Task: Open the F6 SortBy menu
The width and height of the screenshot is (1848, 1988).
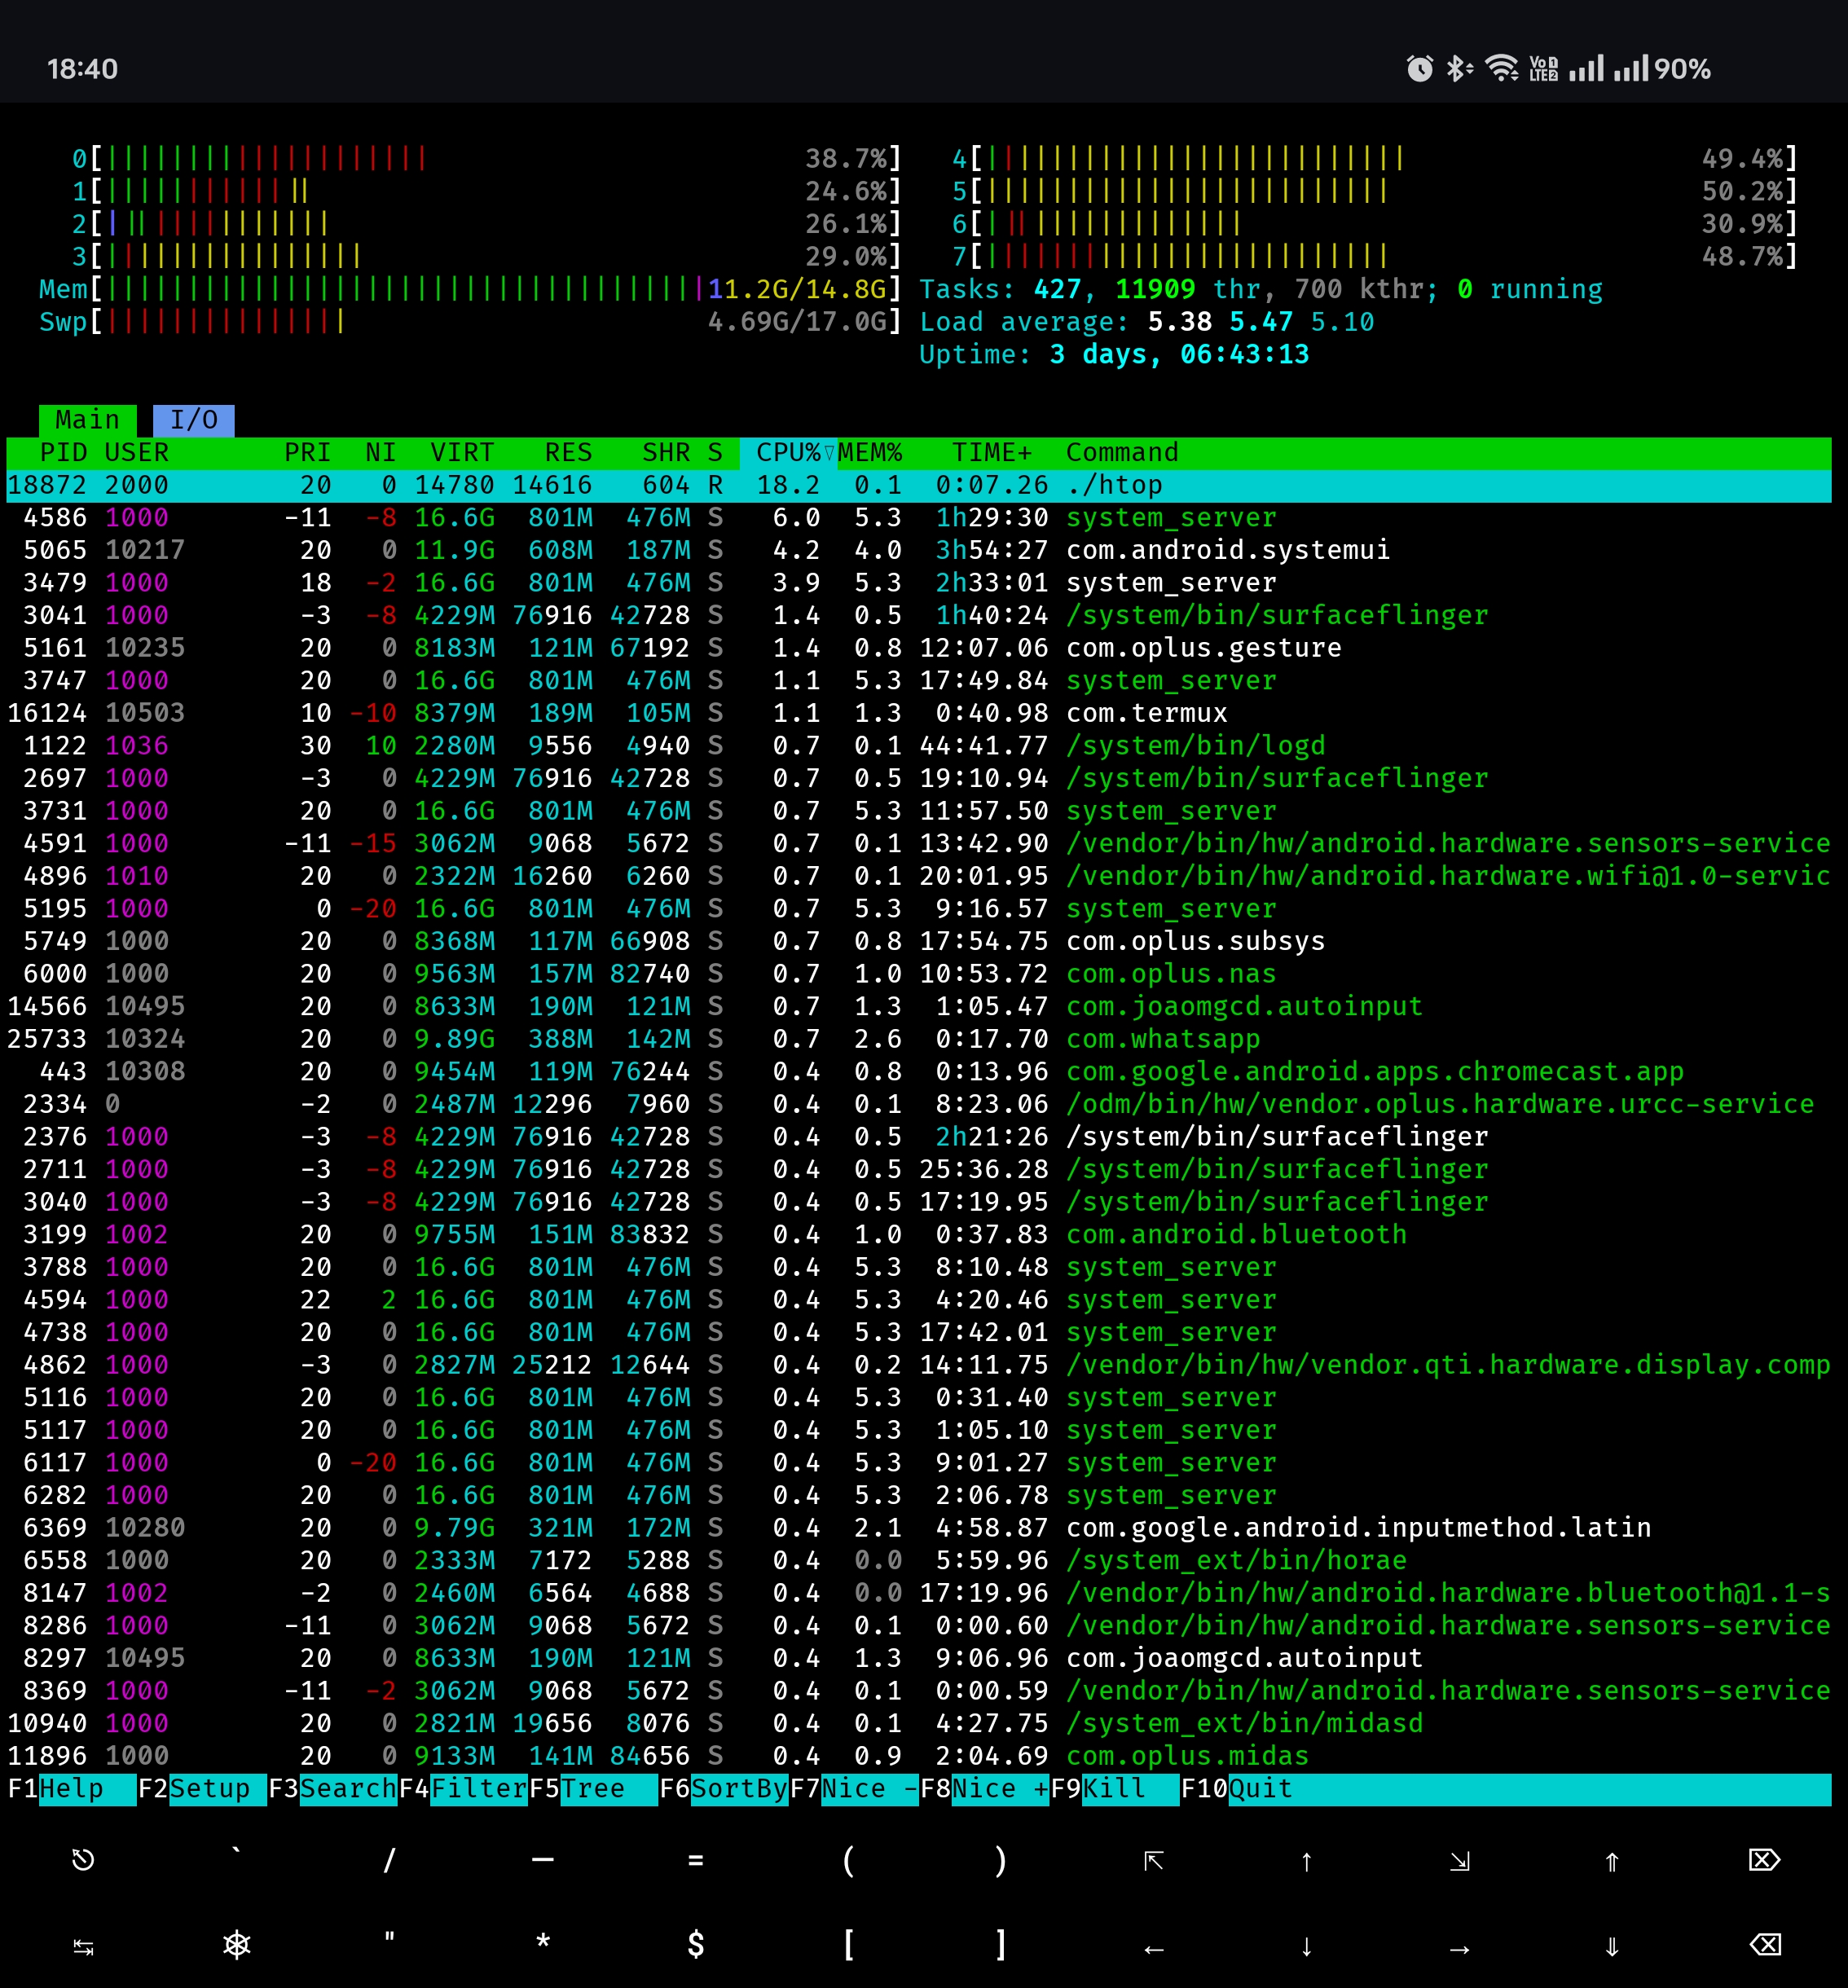Action: (x=738, y=1789)
